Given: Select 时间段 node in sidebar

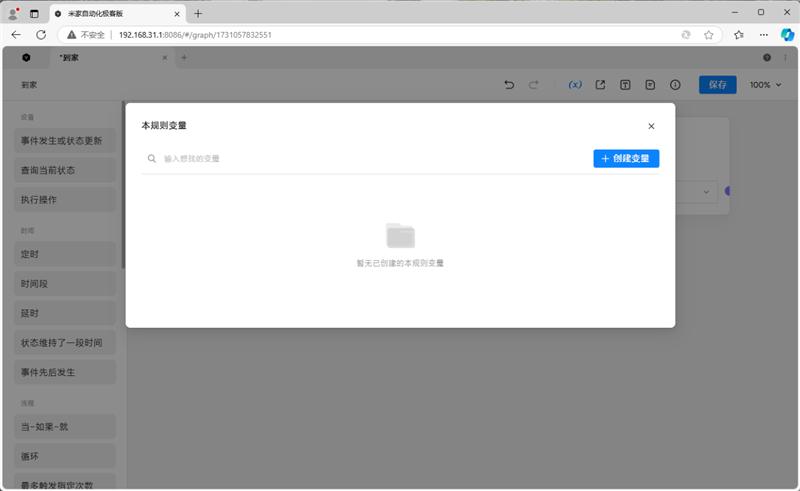Looking at the screenshot, I should [65, 284].
